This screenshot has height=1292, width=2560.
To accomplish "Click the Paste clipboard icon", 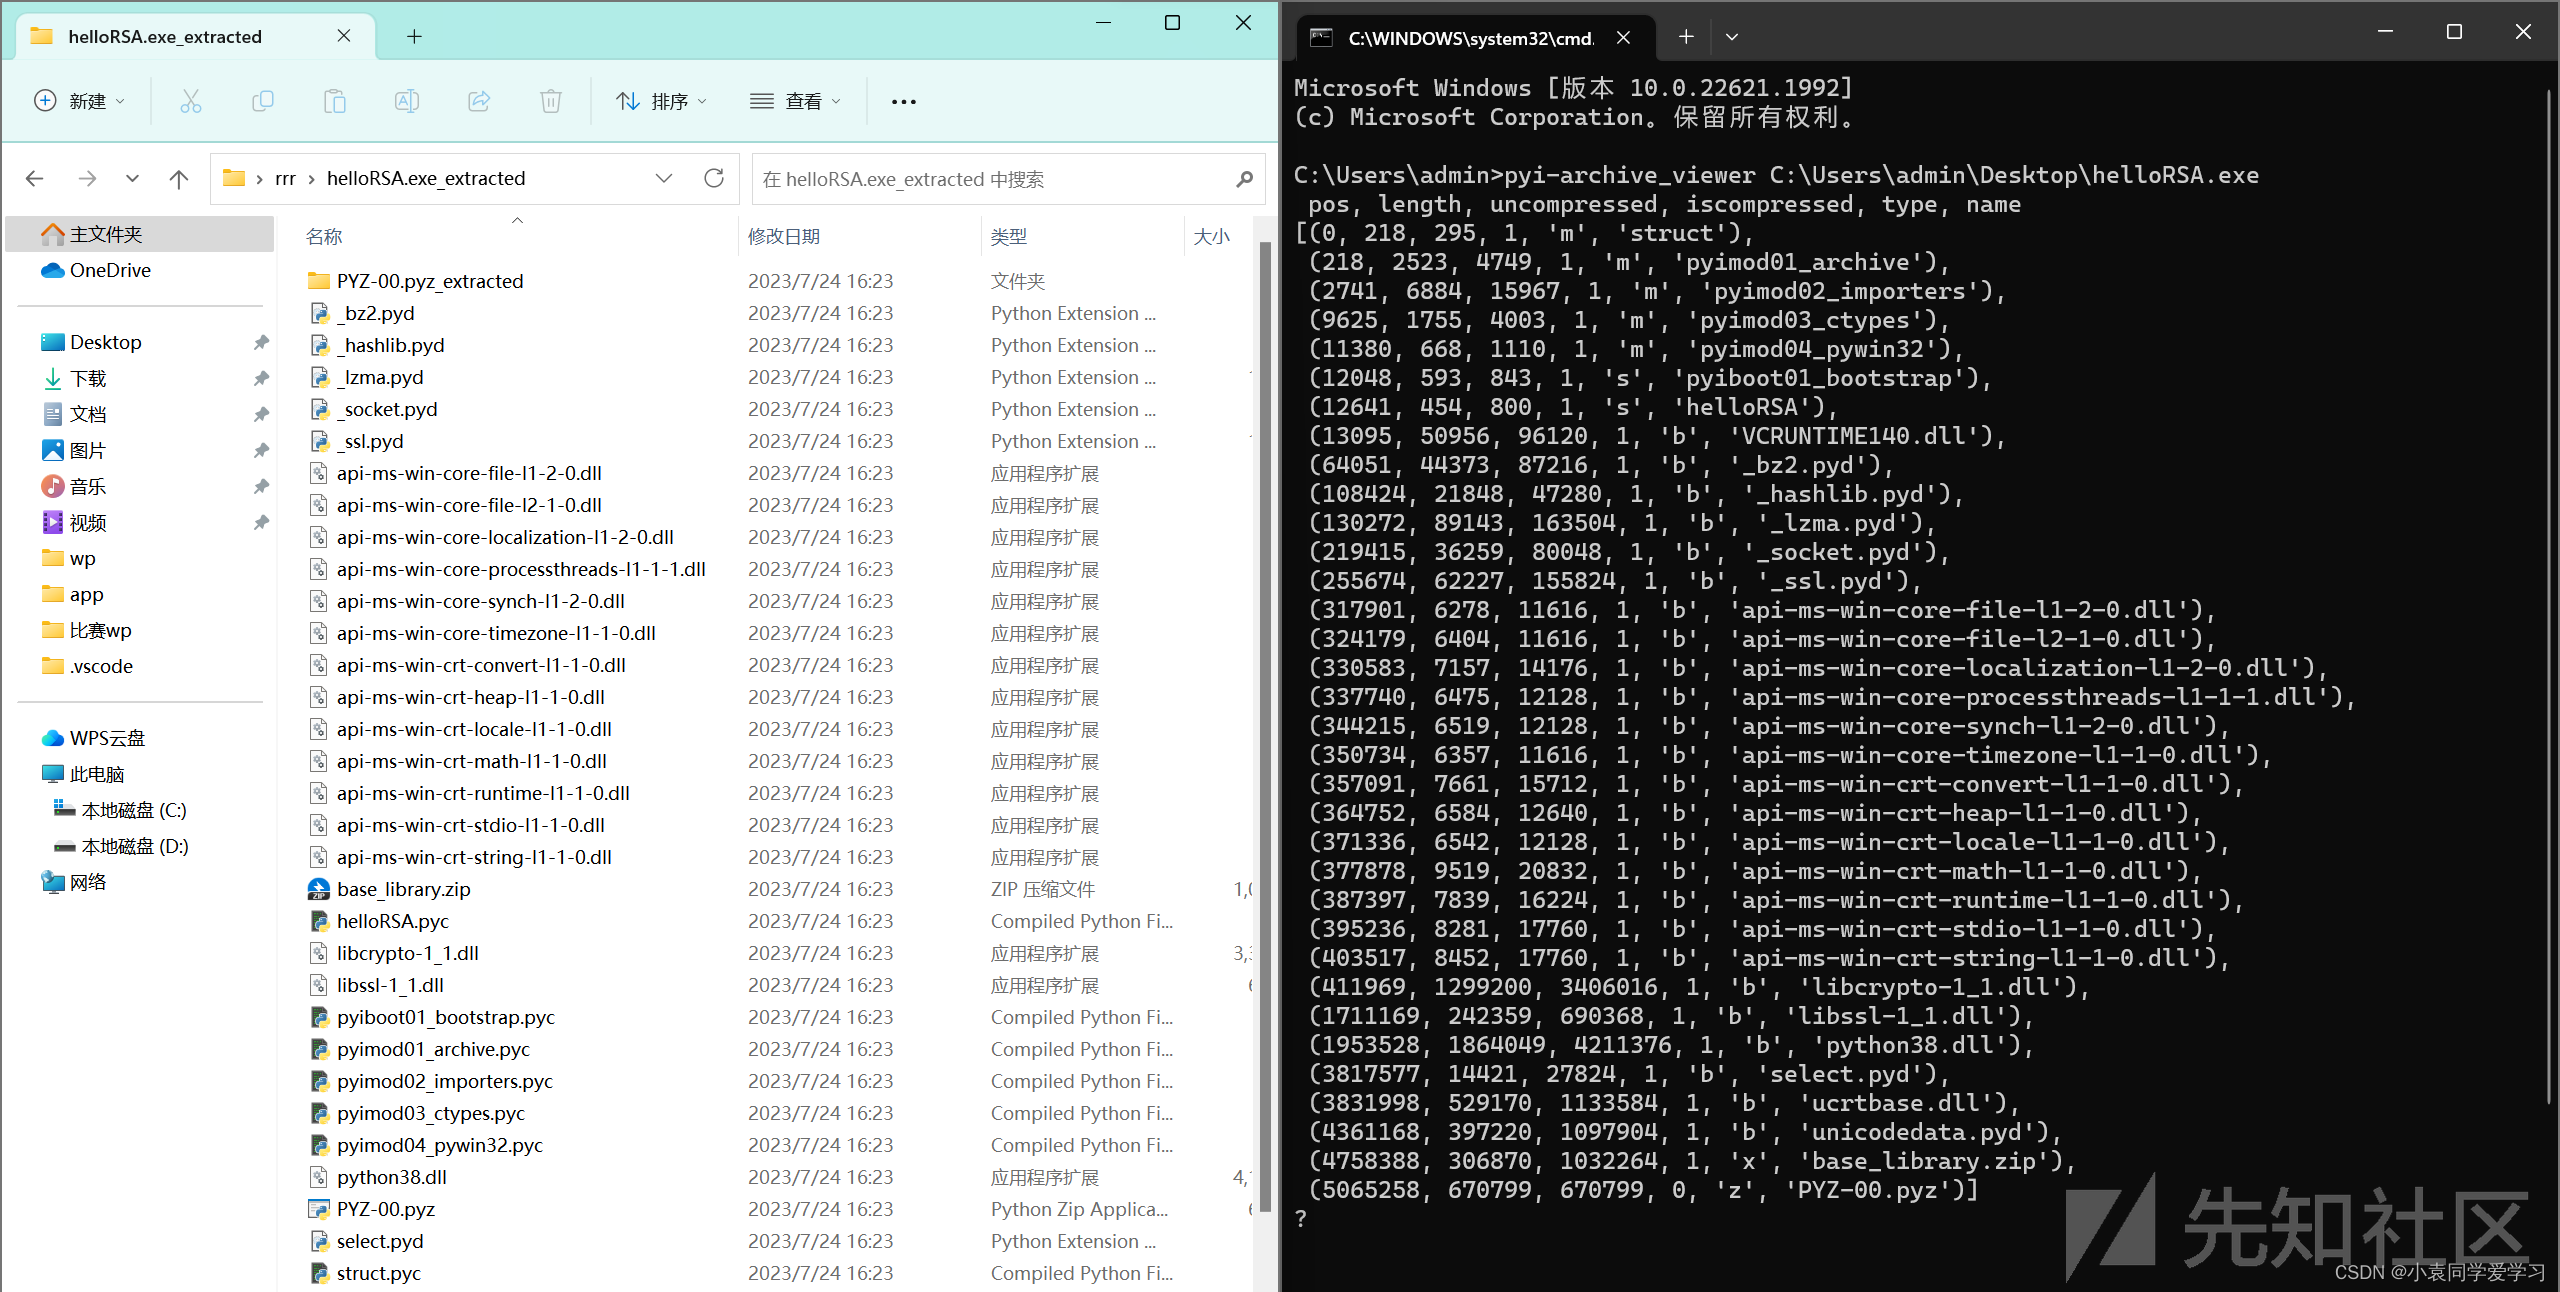I will [x=335, y=101].
